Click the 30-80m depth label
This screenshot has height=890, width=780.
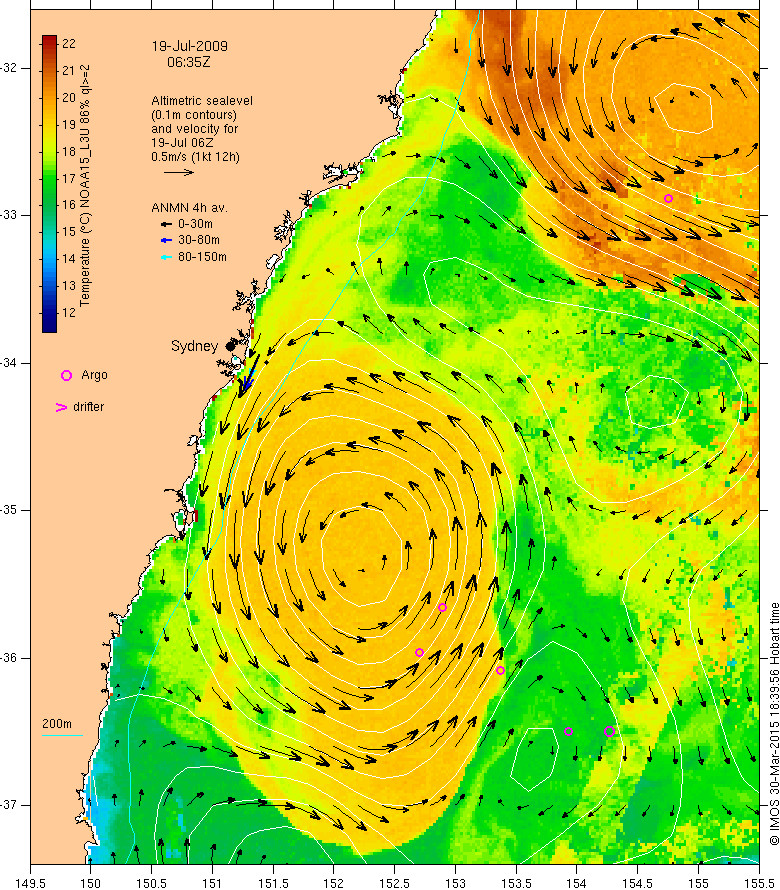click(199, 240)
